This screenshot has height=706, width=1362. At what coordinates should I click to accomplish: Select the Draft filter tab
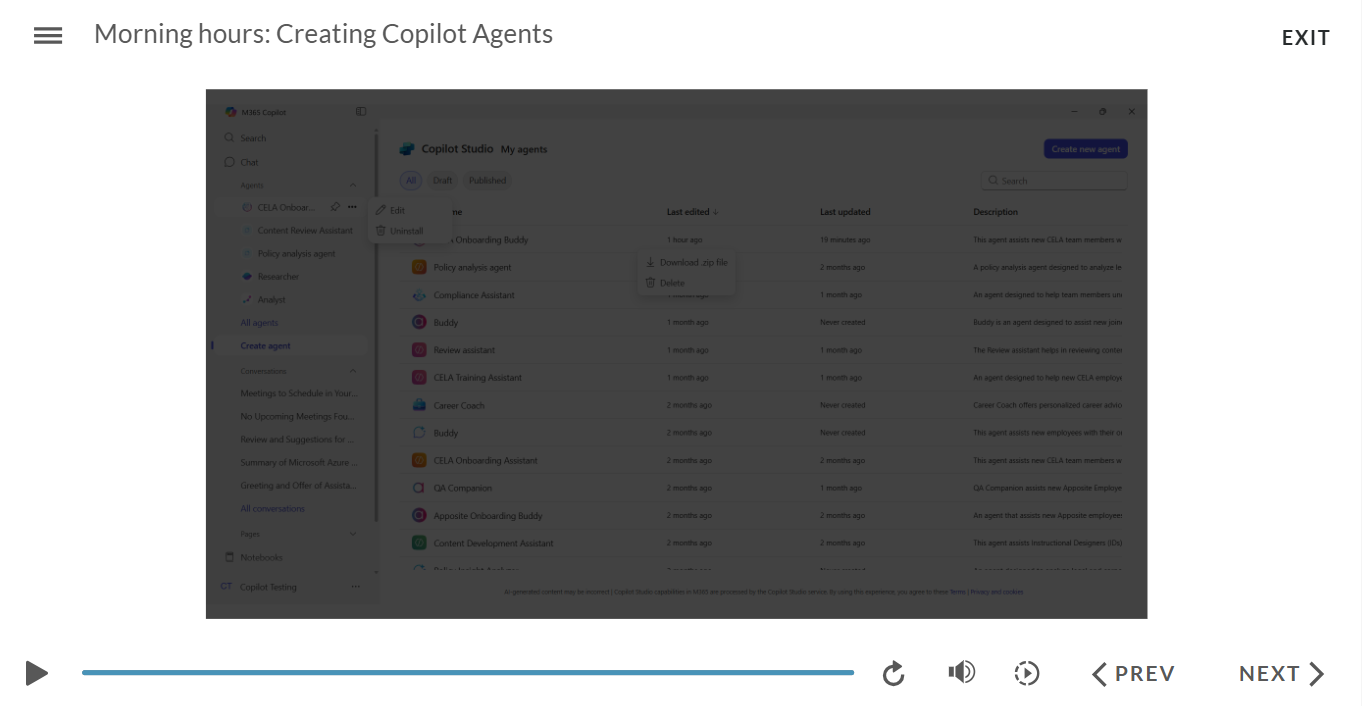(442, 181)
